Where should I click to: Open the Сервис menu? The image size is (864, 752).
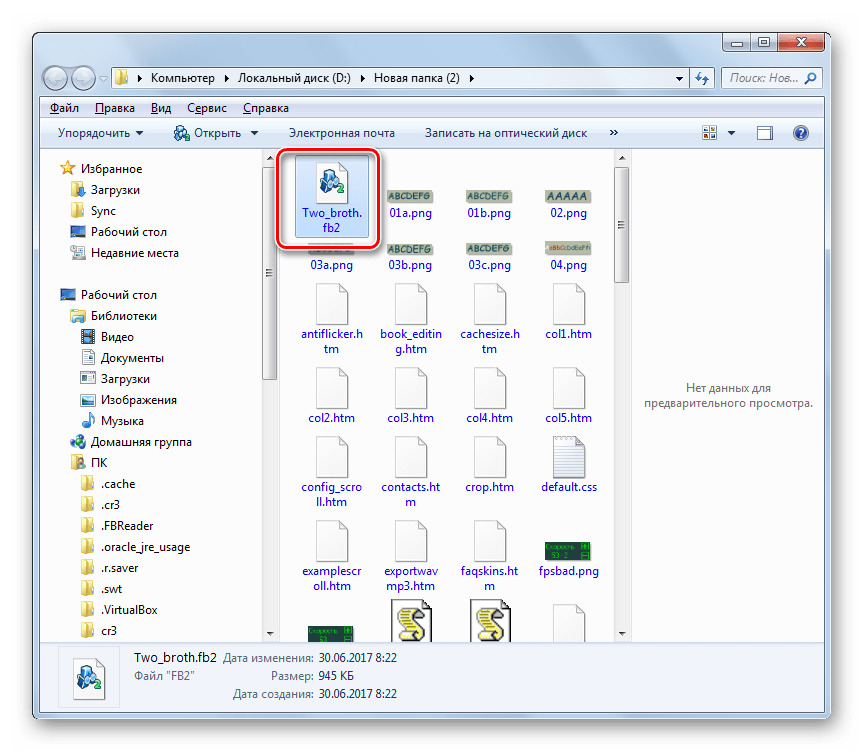tap(206, 108)
